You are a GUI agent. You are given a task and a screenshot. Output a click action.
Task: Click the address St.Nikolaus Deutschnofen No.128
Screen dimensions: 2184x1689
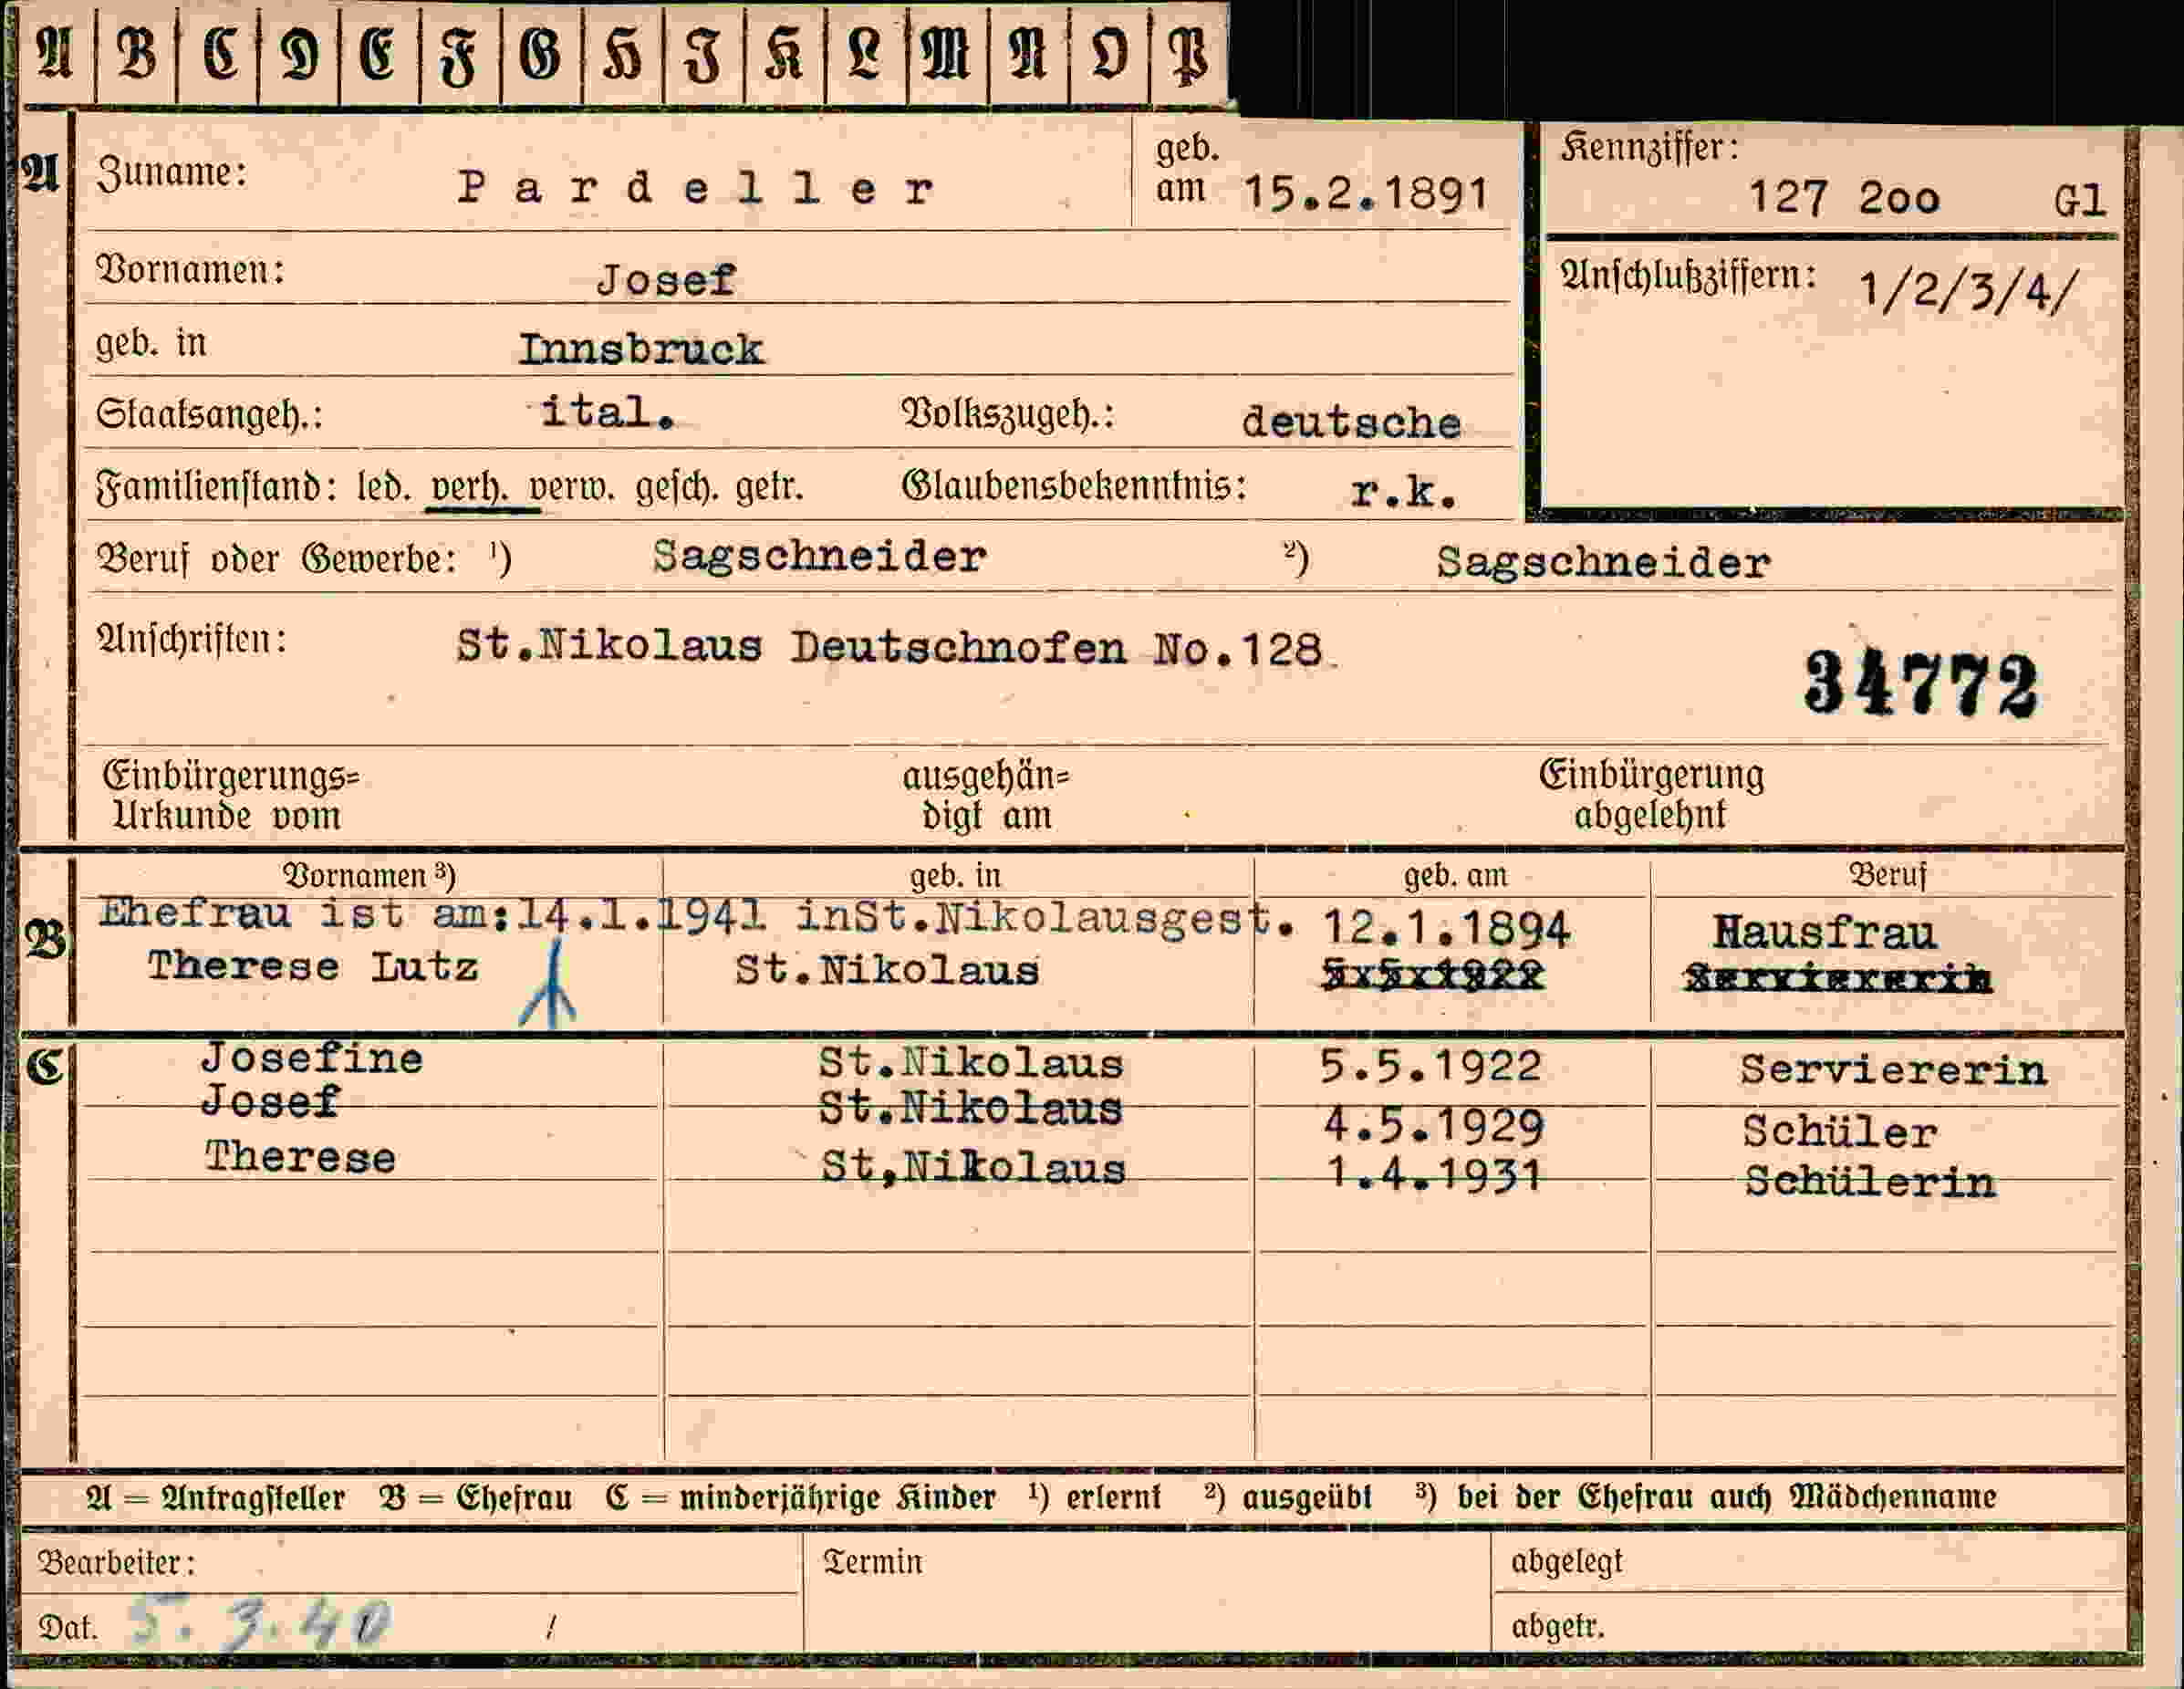[x=890, y=648]
